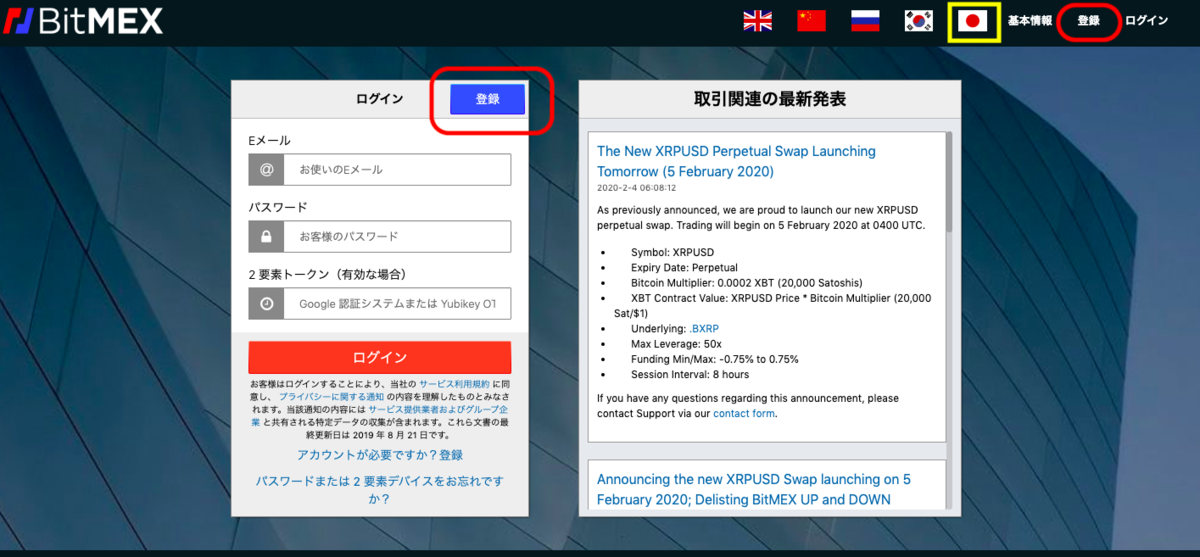Choose the South Korean flag language
Image resolution: width=1200 pixels, height=557 pixels.
point(919,21)
